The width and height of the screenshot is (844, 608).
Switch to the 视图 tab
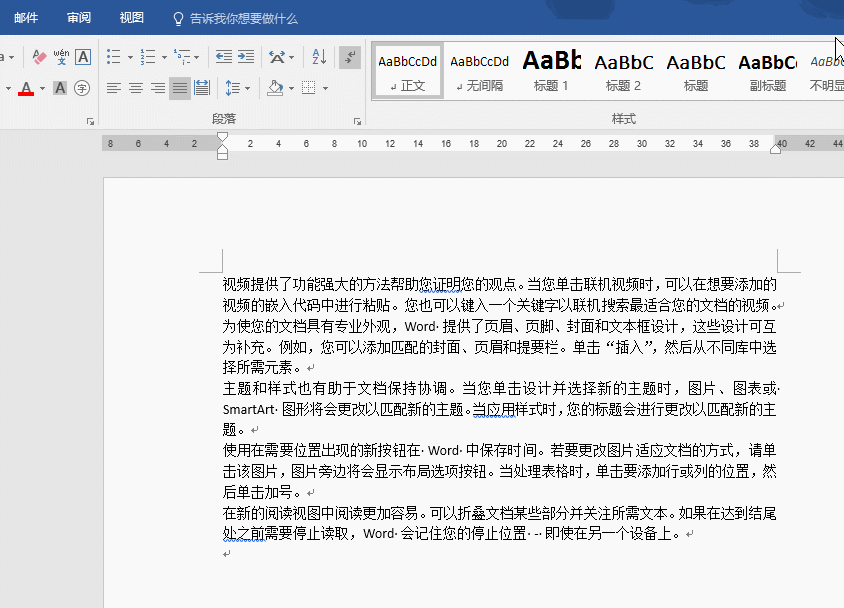[131, 18]
